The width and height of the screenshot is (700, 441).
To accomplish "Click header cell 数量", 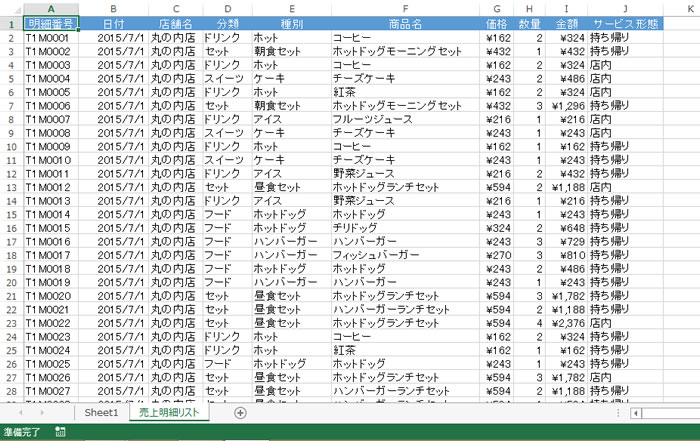I will point(529,24).
